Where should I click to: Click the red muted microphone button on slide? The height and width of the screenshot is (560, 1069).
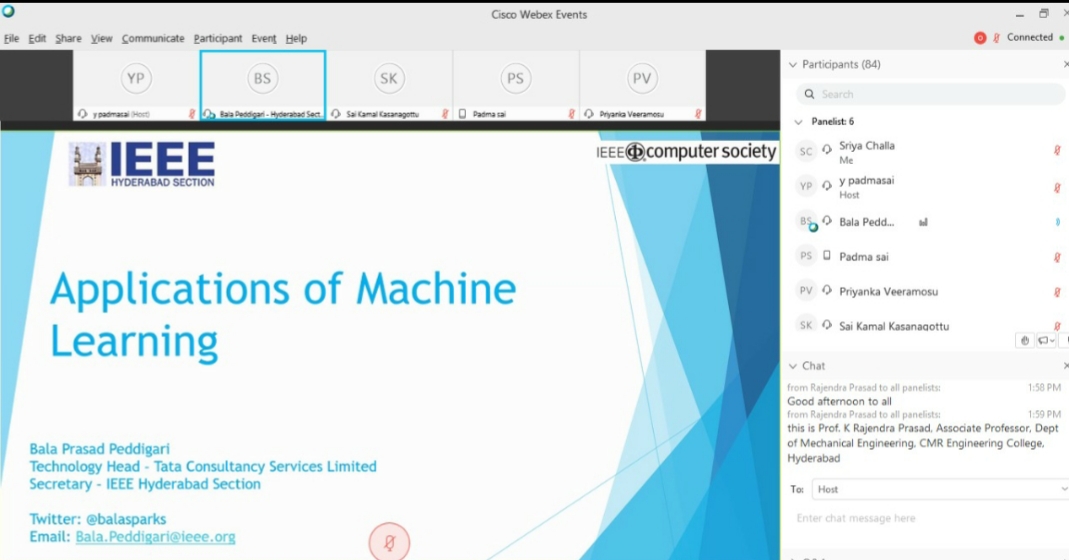[x=389, y=542]
